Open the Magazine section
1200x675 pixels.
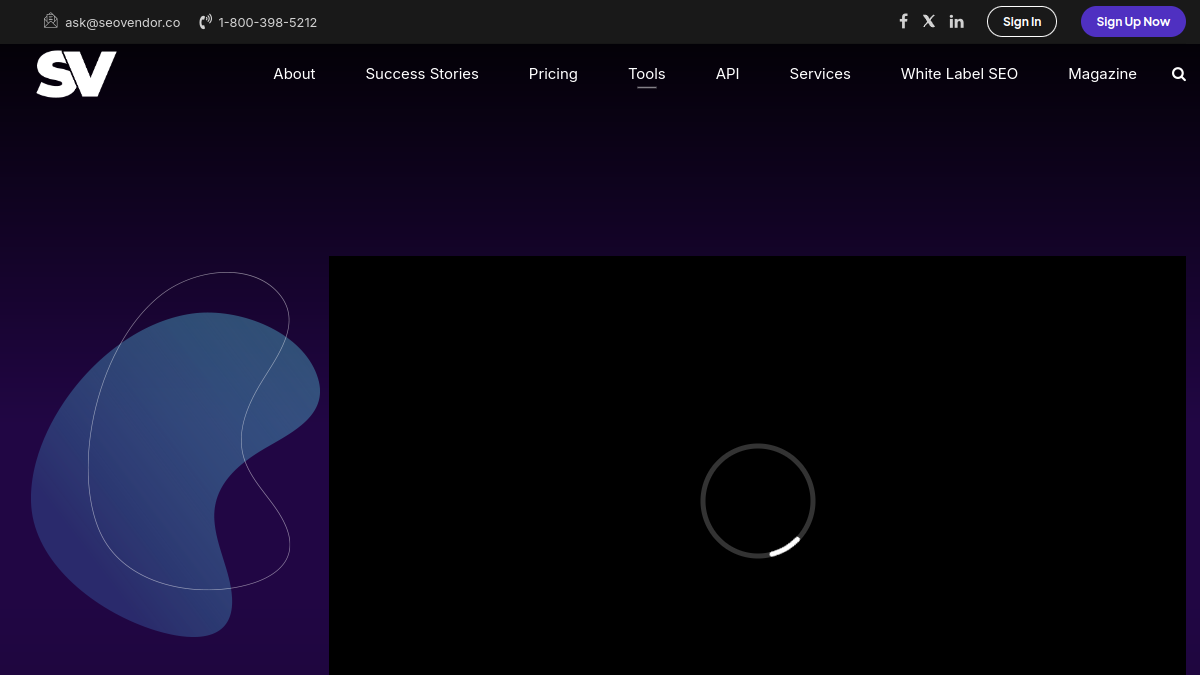coord(1102,74)
